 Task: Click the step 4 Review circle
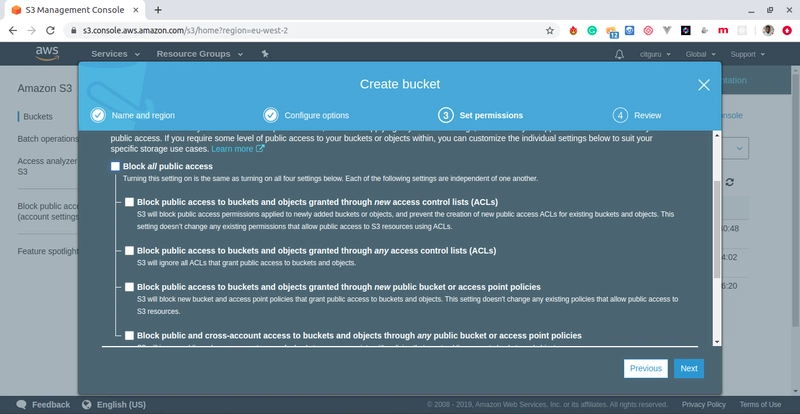pos(620,115)
